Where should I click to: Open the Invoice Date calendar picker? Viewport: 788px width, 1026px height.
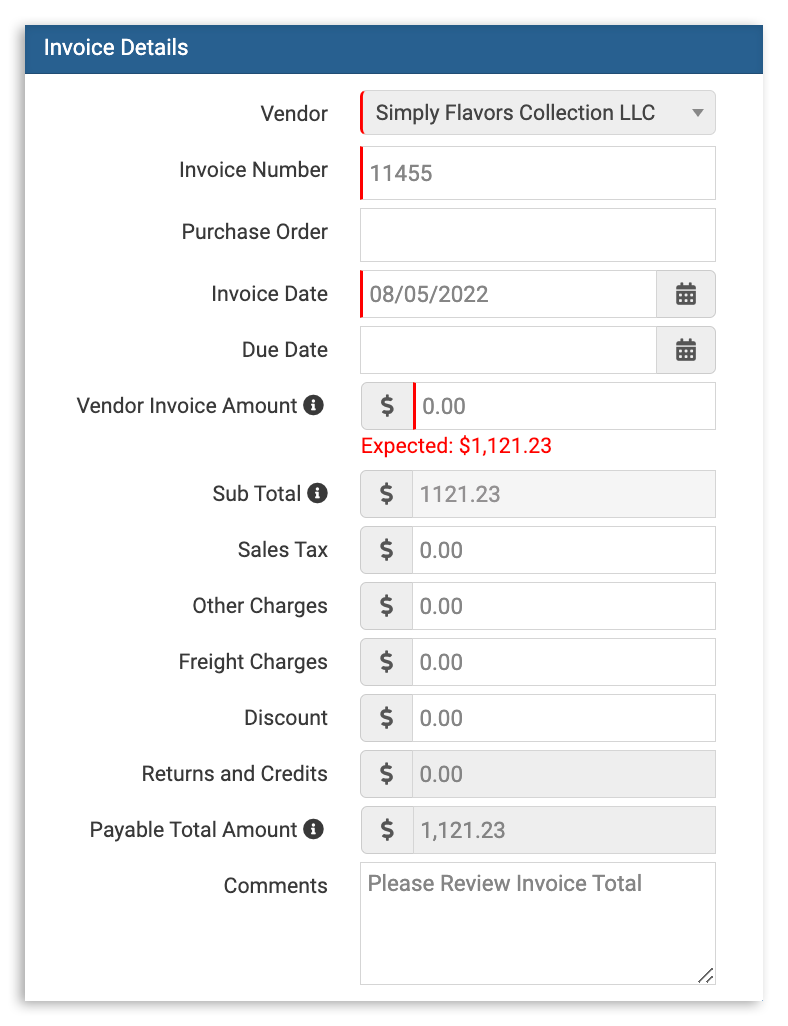pyautogui.click(x=685, y=294)
